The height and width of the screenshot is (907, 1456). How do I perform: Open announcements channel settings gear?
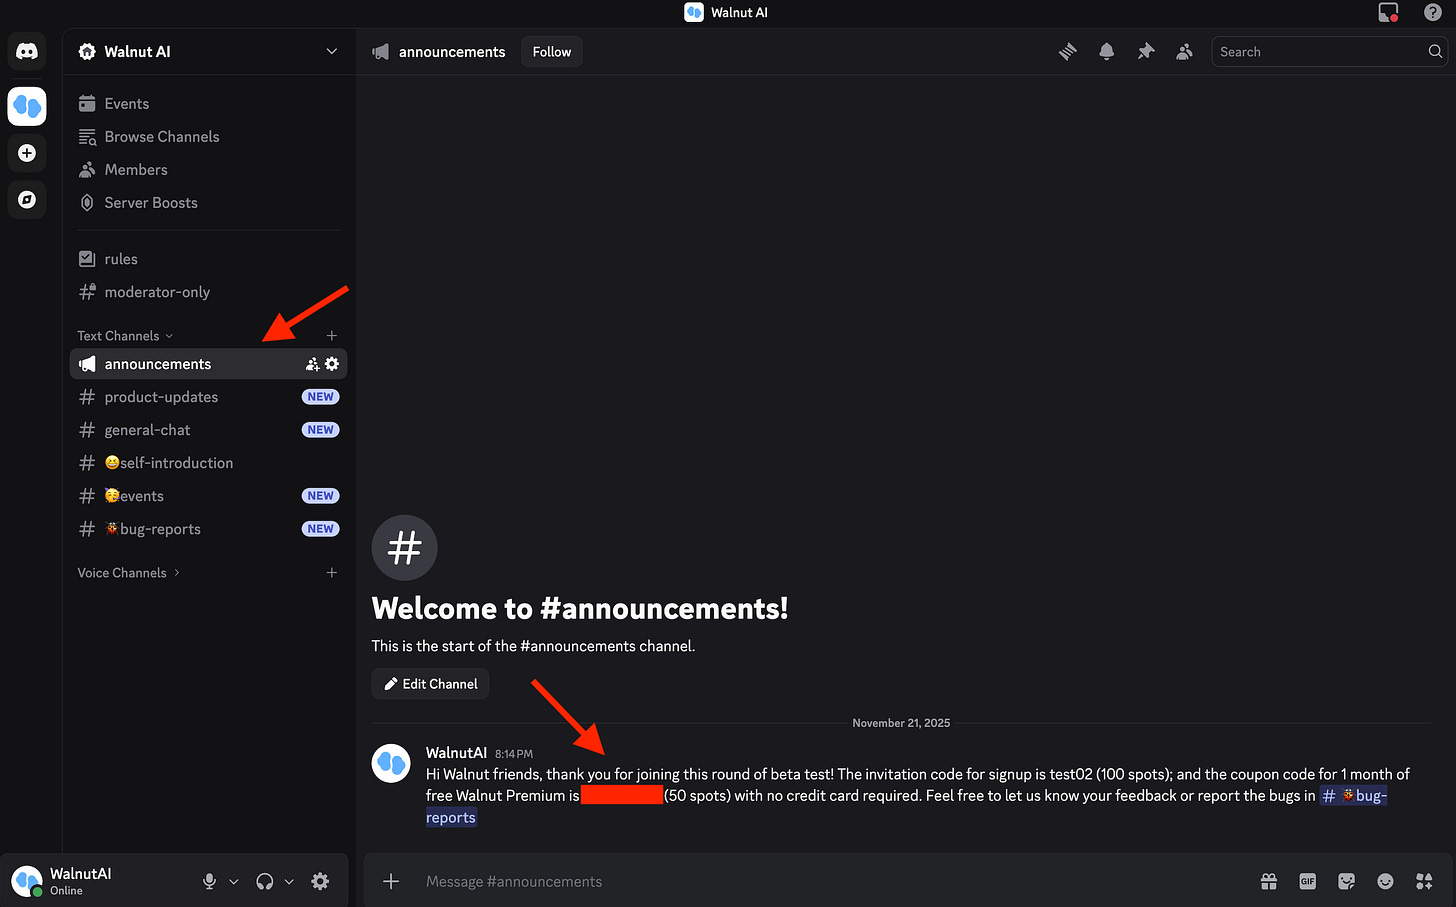tap(332, 364)
